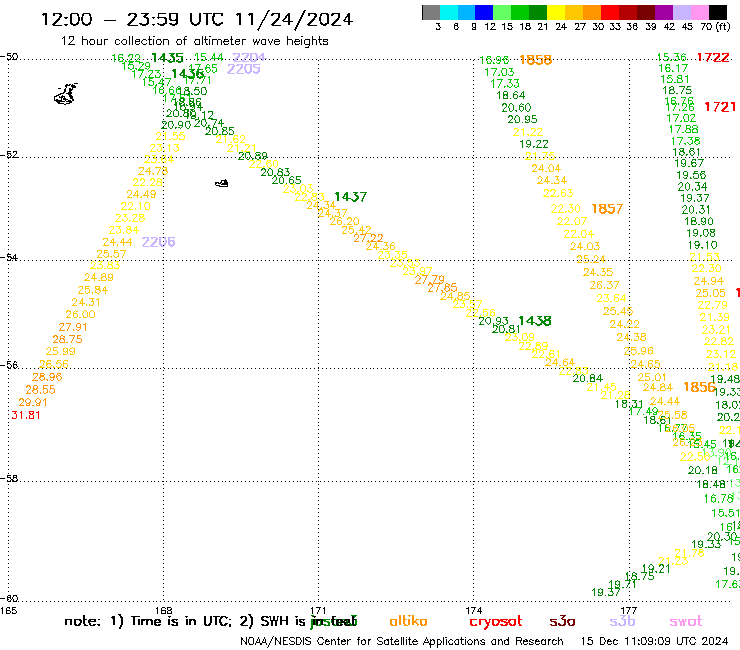The height and width of the screenshot is (650, 740).
Task: Select the dark blue legend swatch
Action: coord(484,12)
